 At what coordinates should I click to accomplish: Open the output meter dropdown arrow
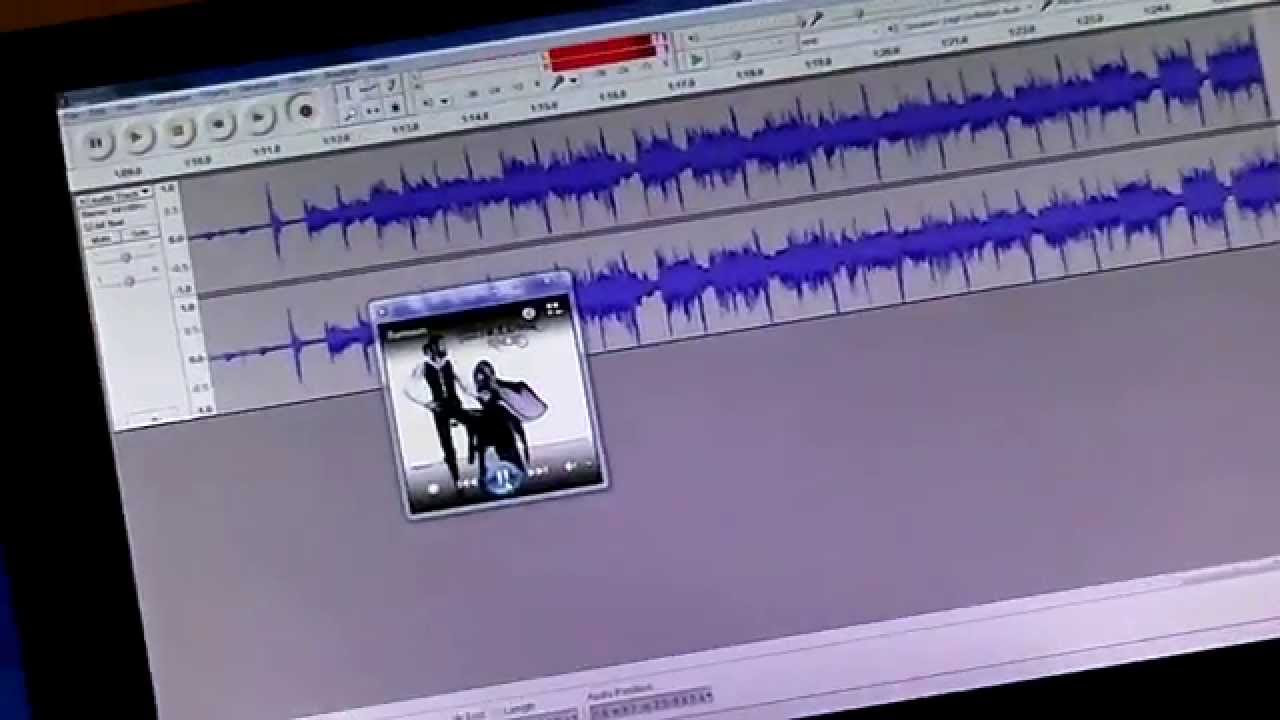point(444,100)
